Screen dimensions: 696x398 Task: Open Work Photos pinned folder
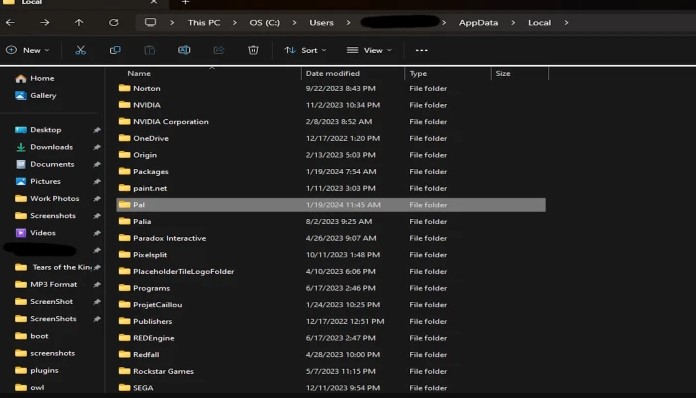[x=47, y=199]
